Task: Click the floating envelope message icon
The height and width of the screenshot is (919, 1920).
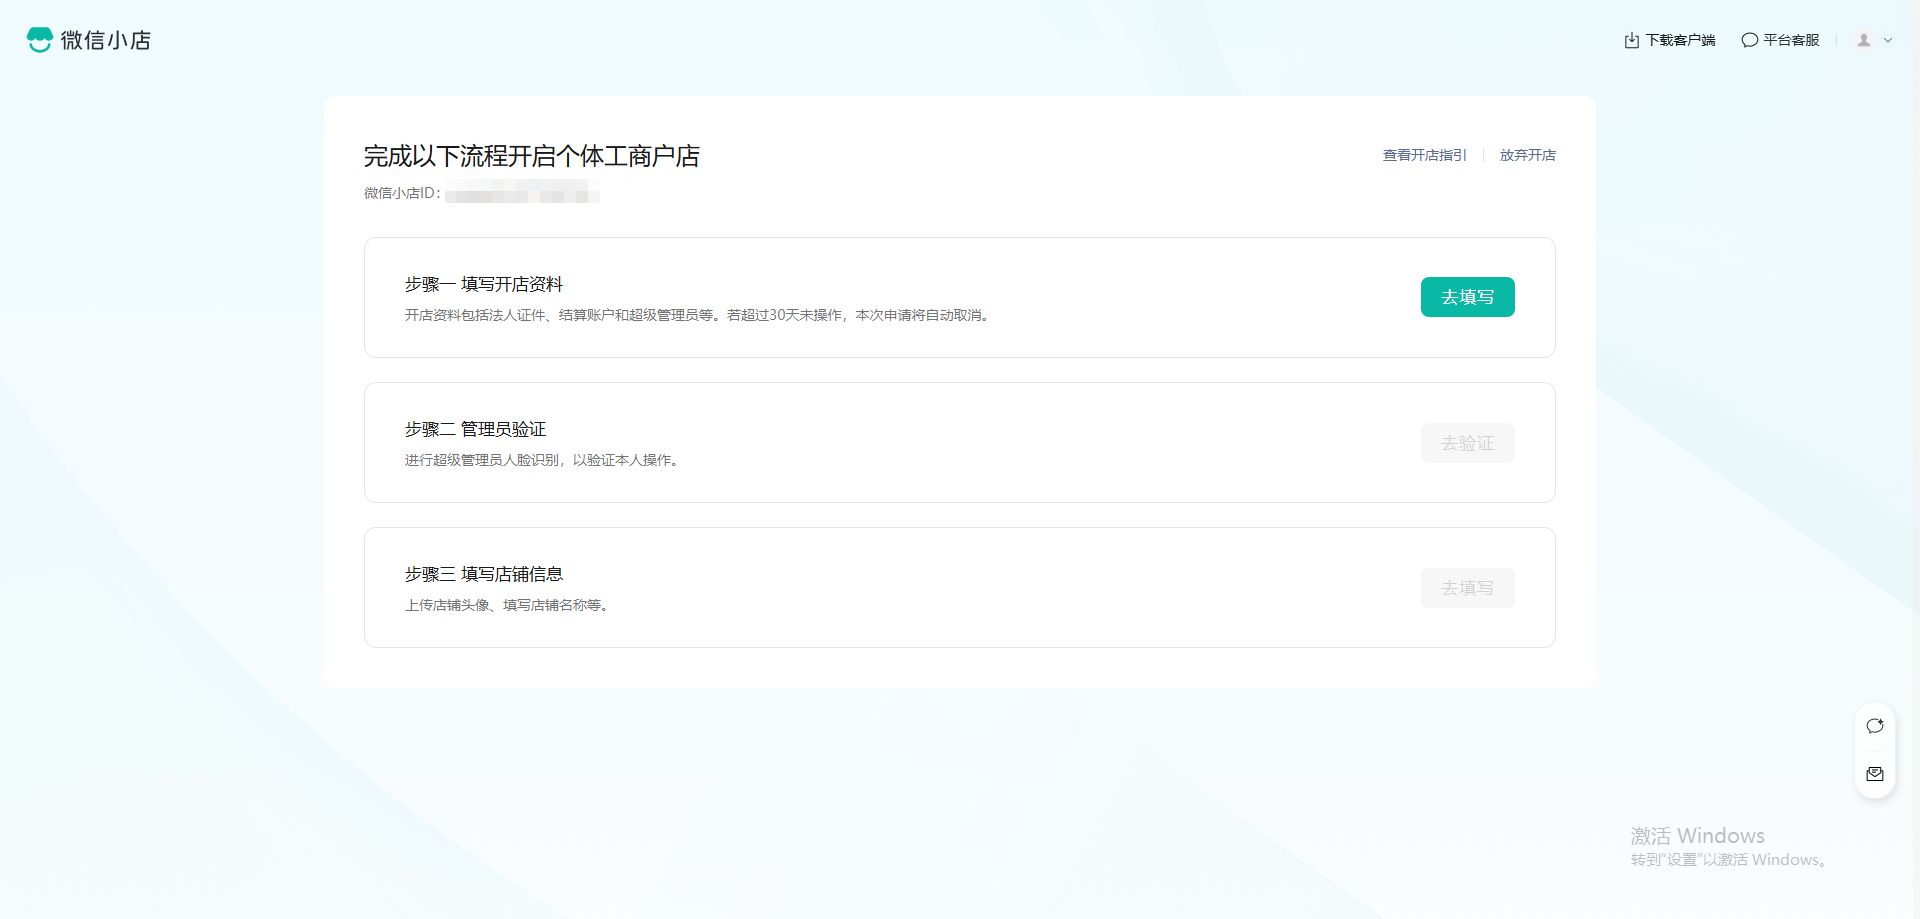Action: tap(1875, 774)
